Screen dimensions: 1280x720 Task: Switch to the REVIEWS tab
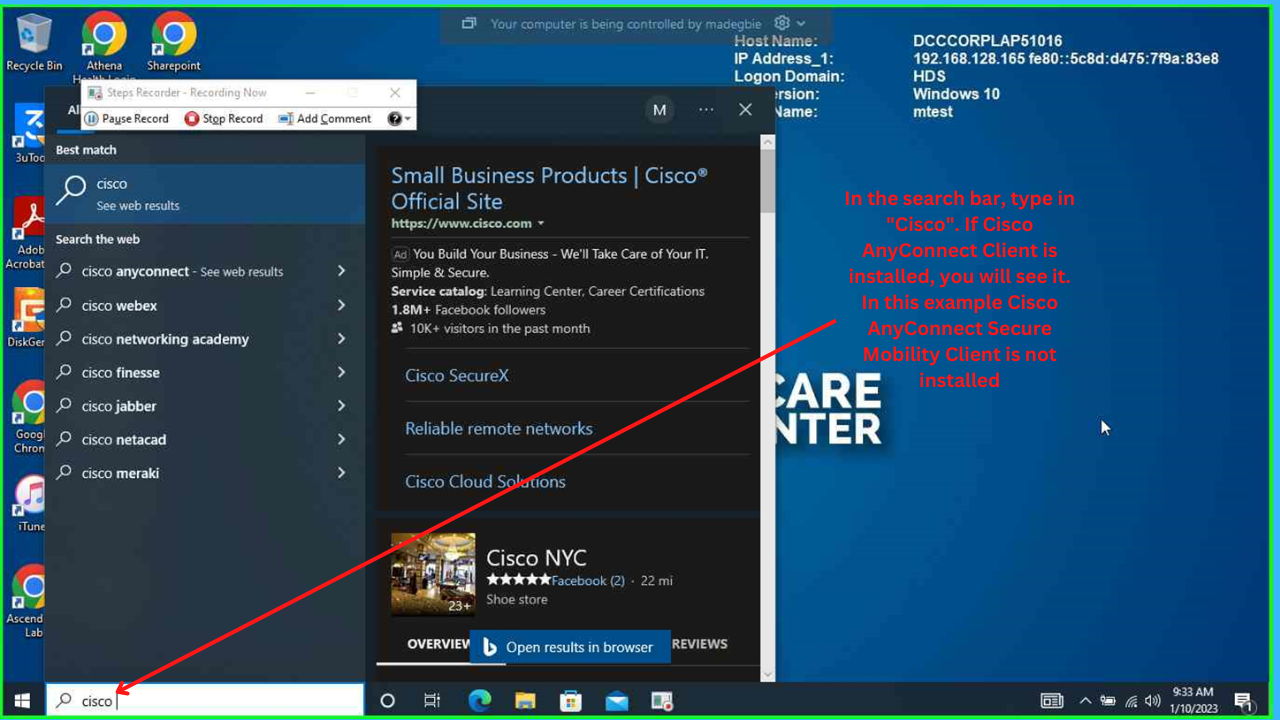point(699,644)
